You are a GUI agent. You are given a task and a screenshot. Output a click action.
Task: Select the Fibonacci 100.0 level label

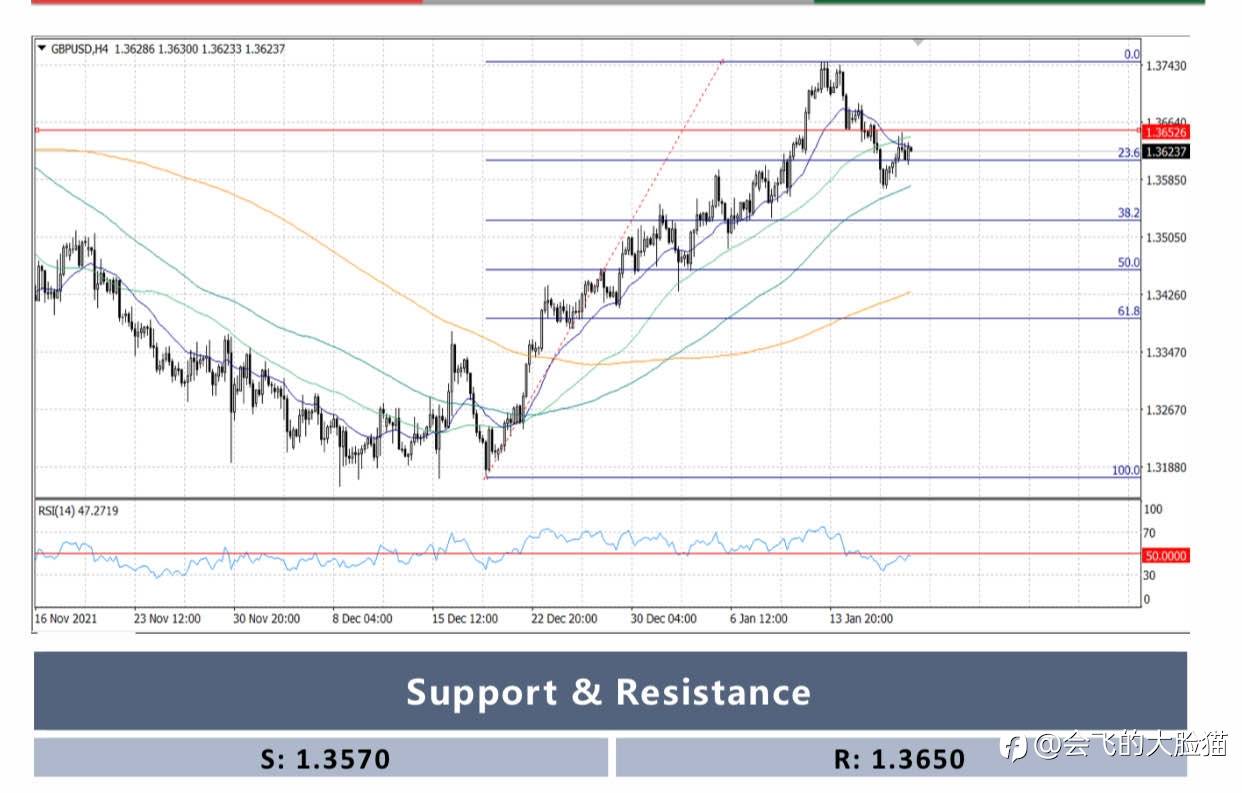(x=1126, y=470)
